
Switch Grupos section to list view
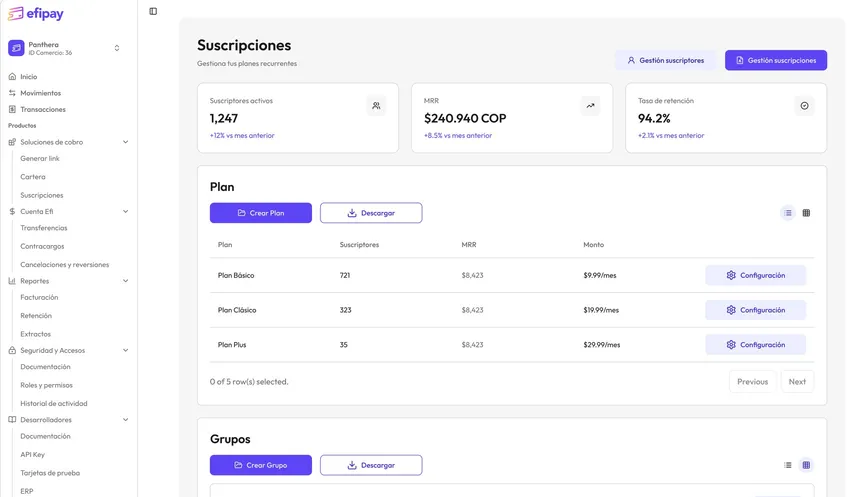788,465
